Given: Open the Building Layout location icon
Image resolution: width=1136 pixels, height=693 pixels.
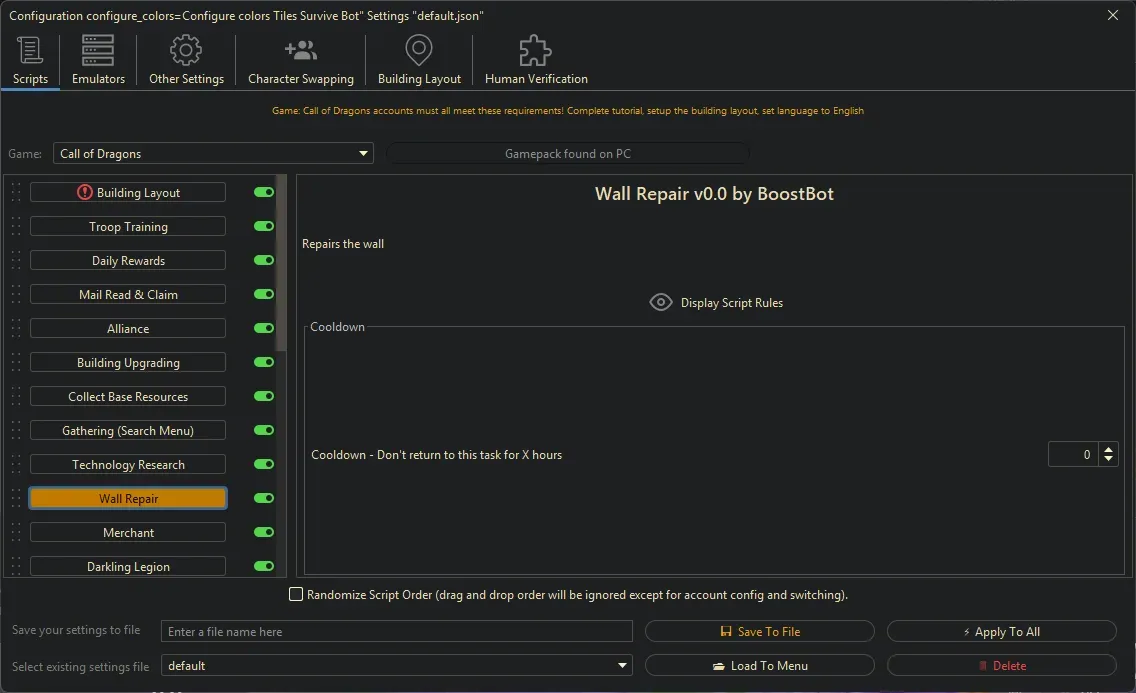Looking at the screenshot, I should coord(418,50).
